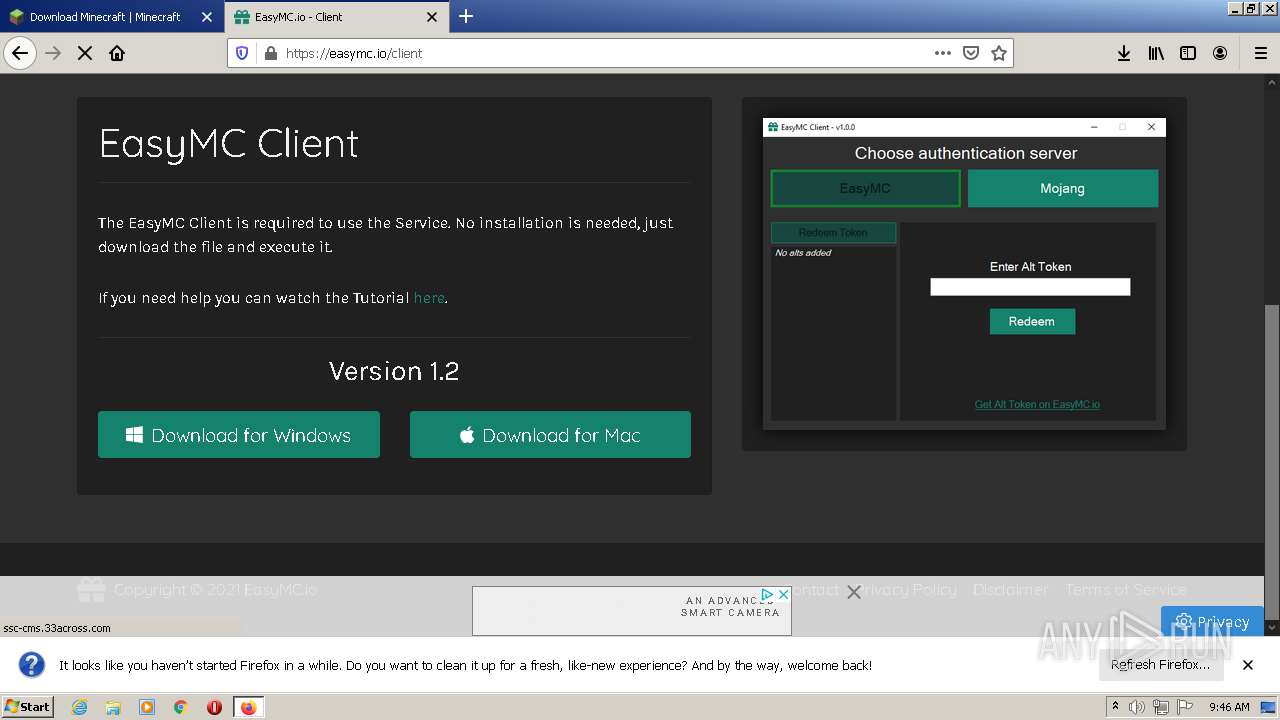Screen dimensions: 1280x720
Task: Click the smart camera advertisement
Action: pyautogui.click(x=632, y=611)
